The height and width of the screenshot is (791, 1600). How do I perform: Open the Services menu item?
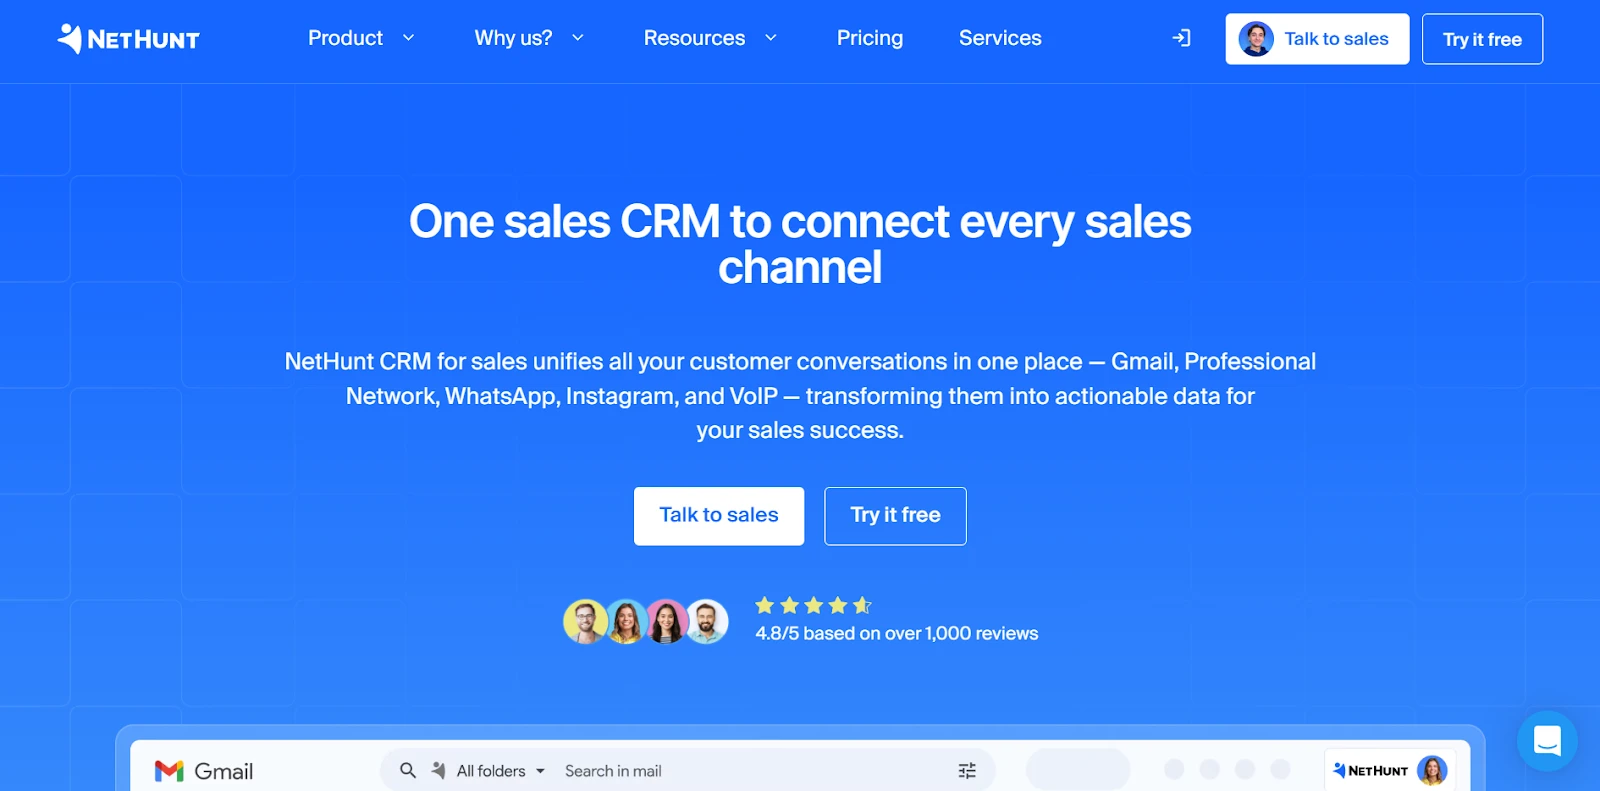pos(1000,38)
